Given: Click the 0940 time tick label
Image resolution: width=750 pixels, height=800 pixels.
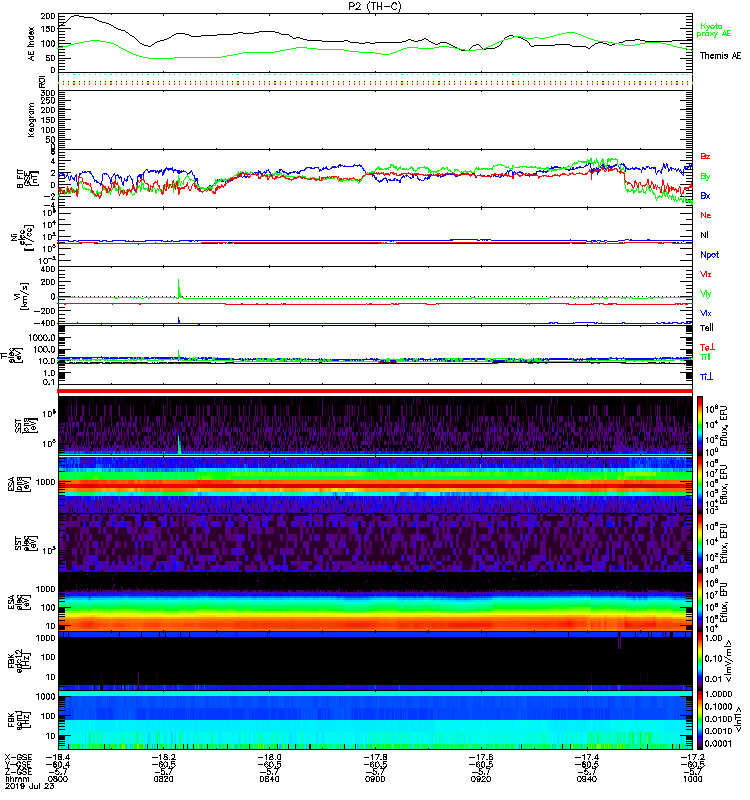Looking at the screenshot, I should tap(587, 779).
